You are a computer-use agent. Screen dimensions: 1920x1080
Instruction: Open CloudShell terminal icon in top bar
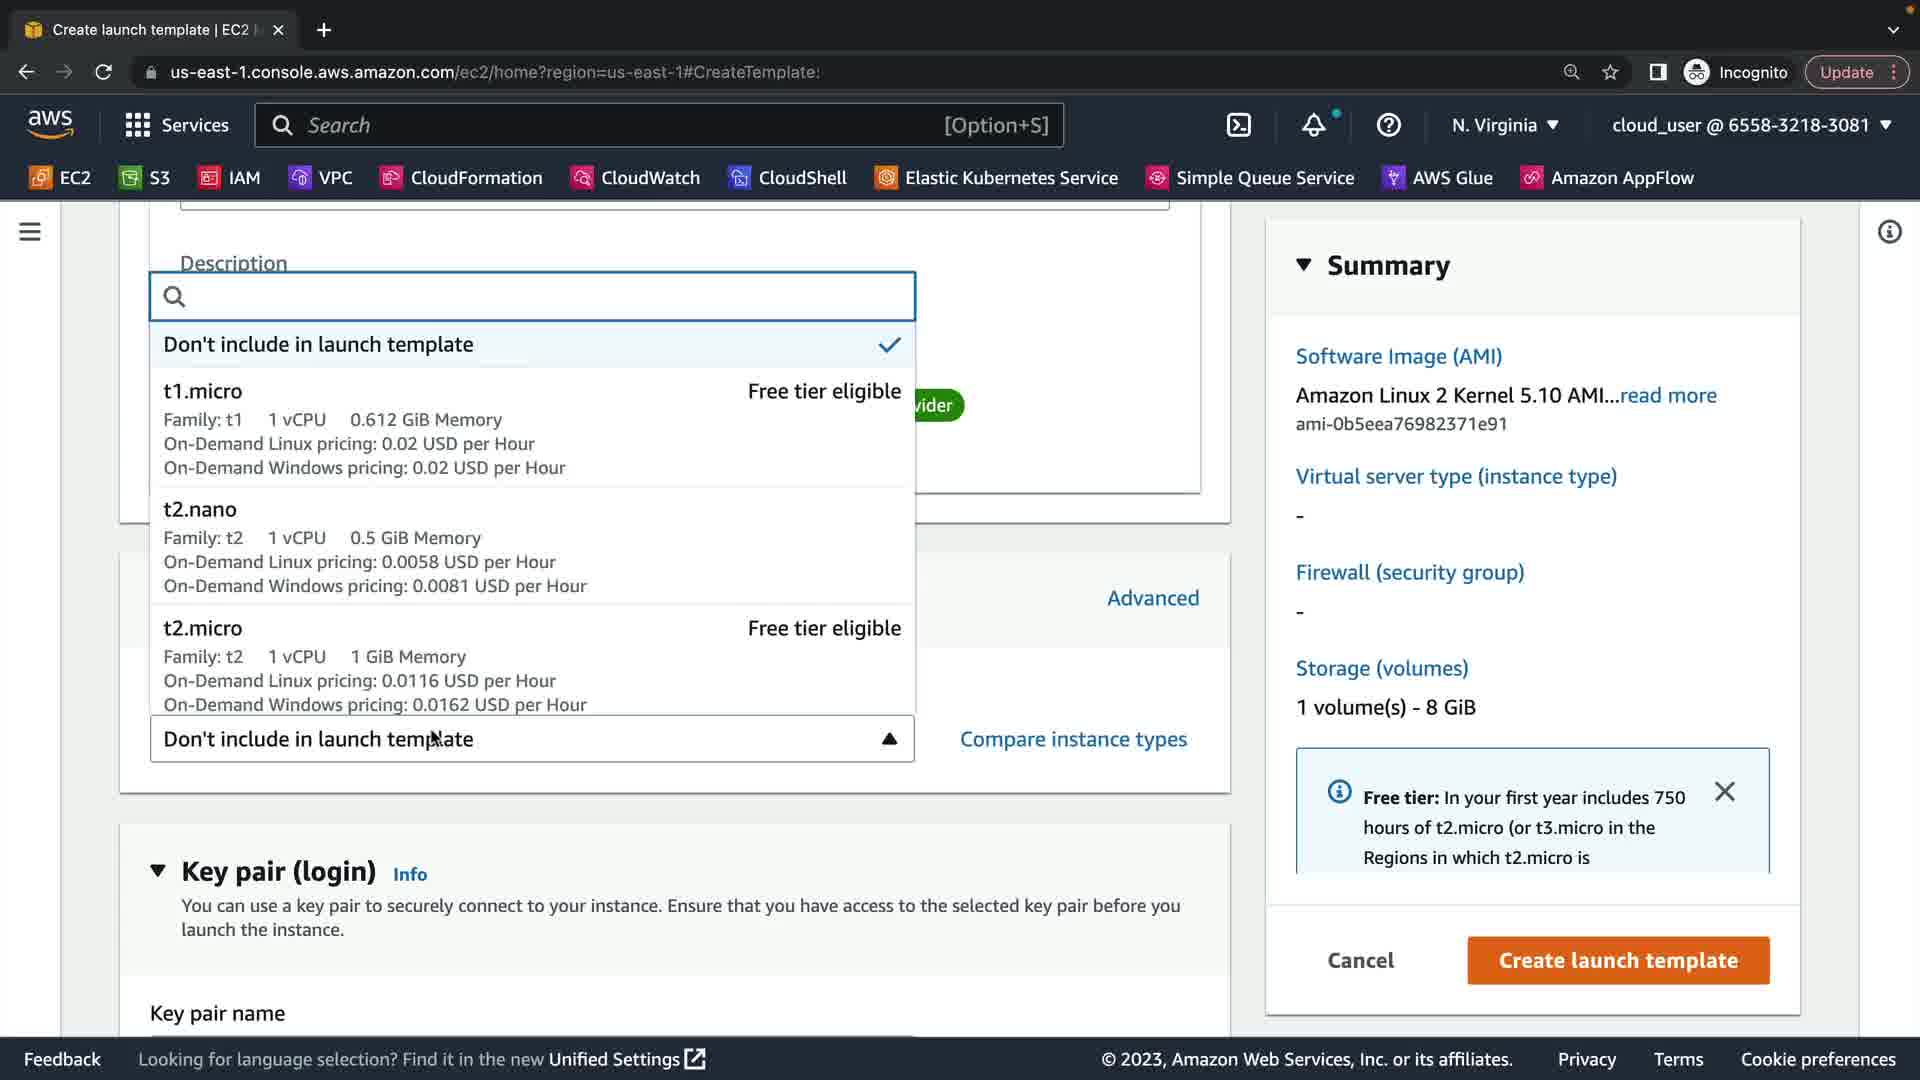[x=1238, y=125]
